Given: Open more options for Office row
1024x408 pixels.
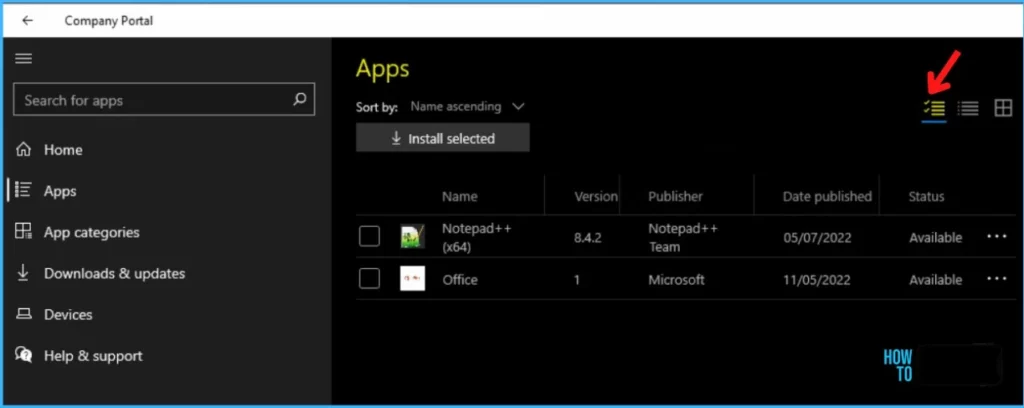Looking at the screenshot, I should coord(997,279).
